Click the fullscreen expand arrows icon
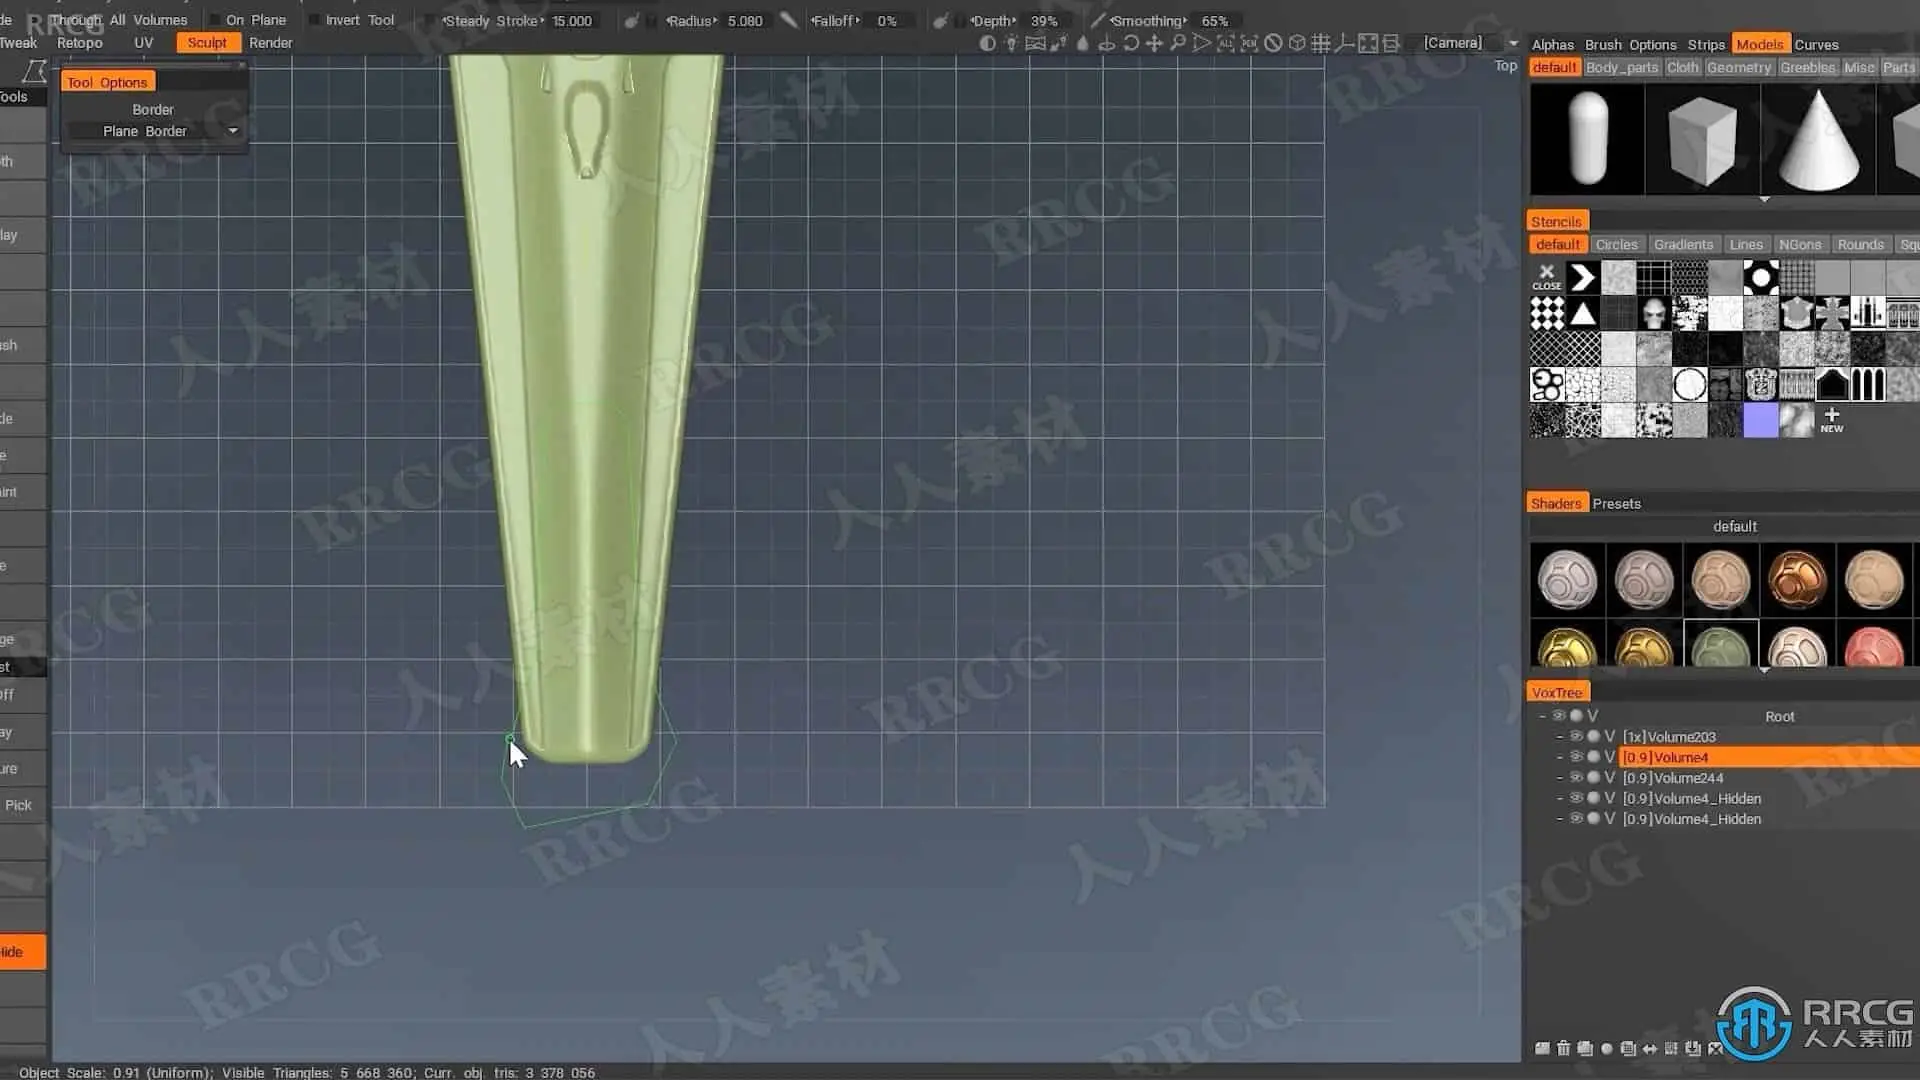The width and height of the screenshot is (1920, 1080). (1367, 43)
